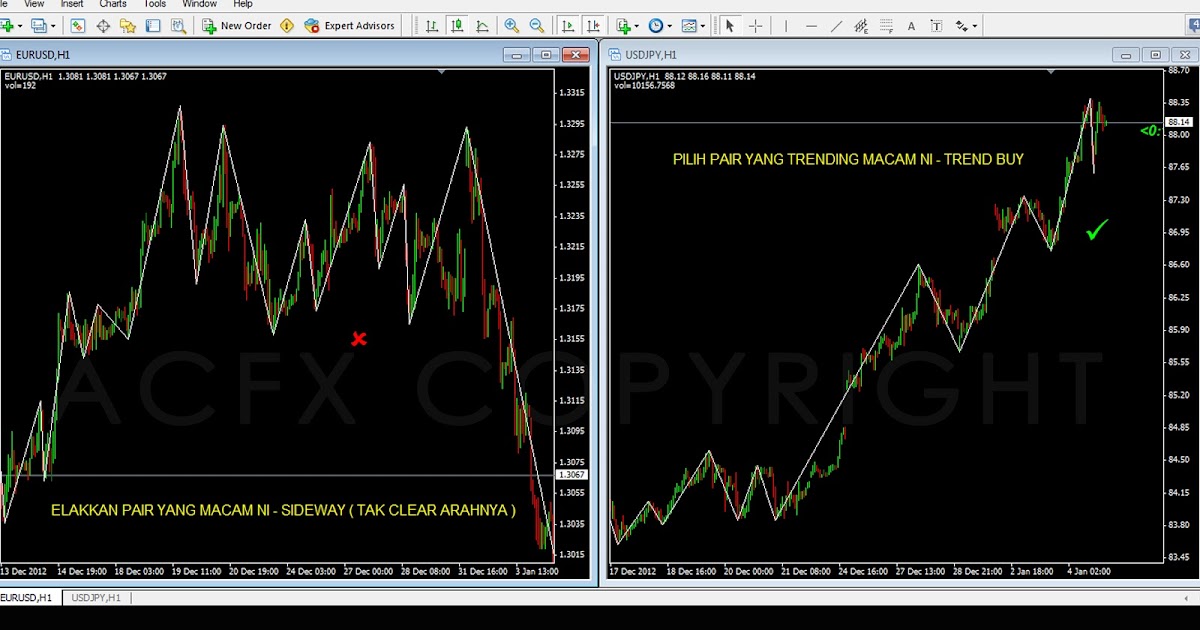This screenshot has width=1200, height=630.
Task: Open the Window menu
Action: pos(199,4)
